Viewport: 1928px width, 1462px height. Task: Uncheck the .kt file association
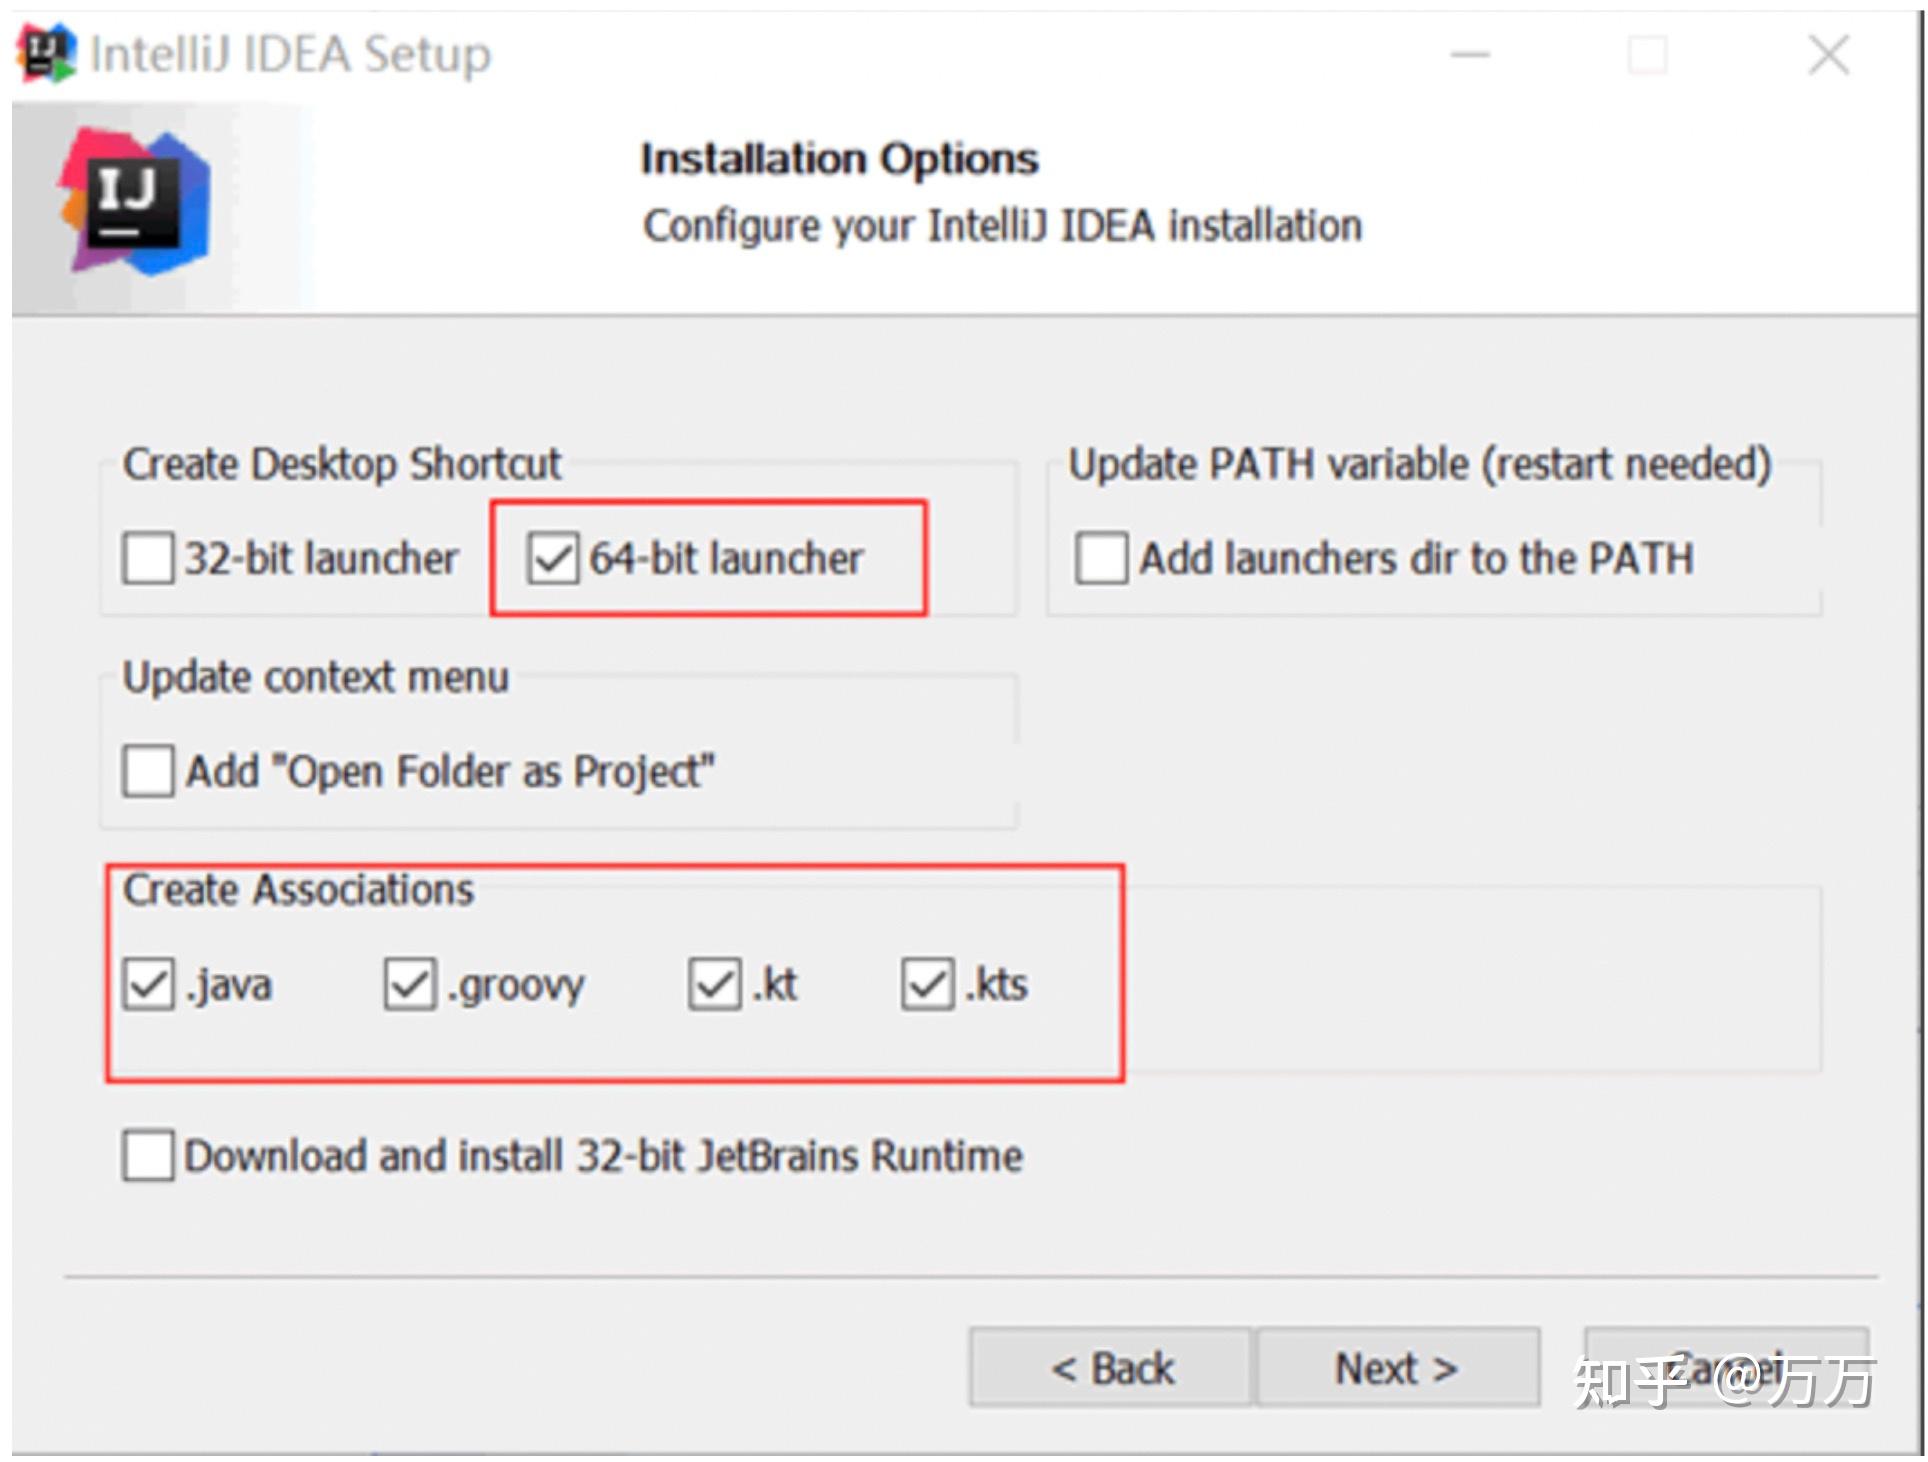tap(714, 984)
